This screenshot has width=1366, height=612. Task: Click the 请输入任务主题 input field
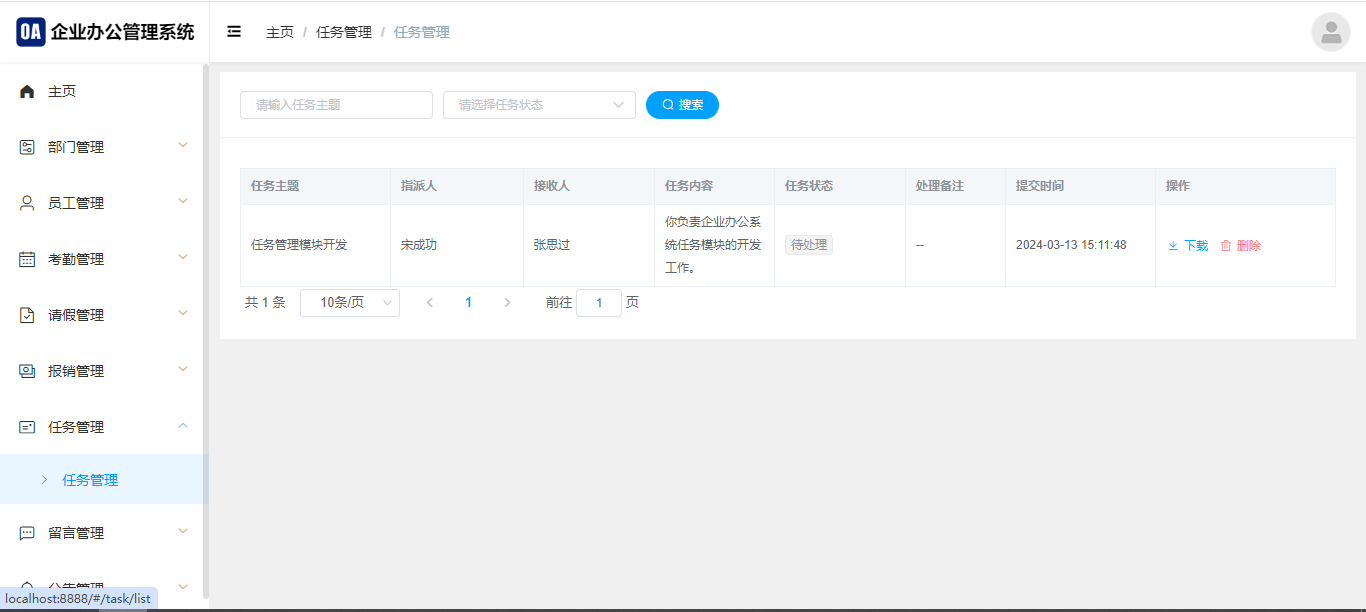[x=336, y=105]
